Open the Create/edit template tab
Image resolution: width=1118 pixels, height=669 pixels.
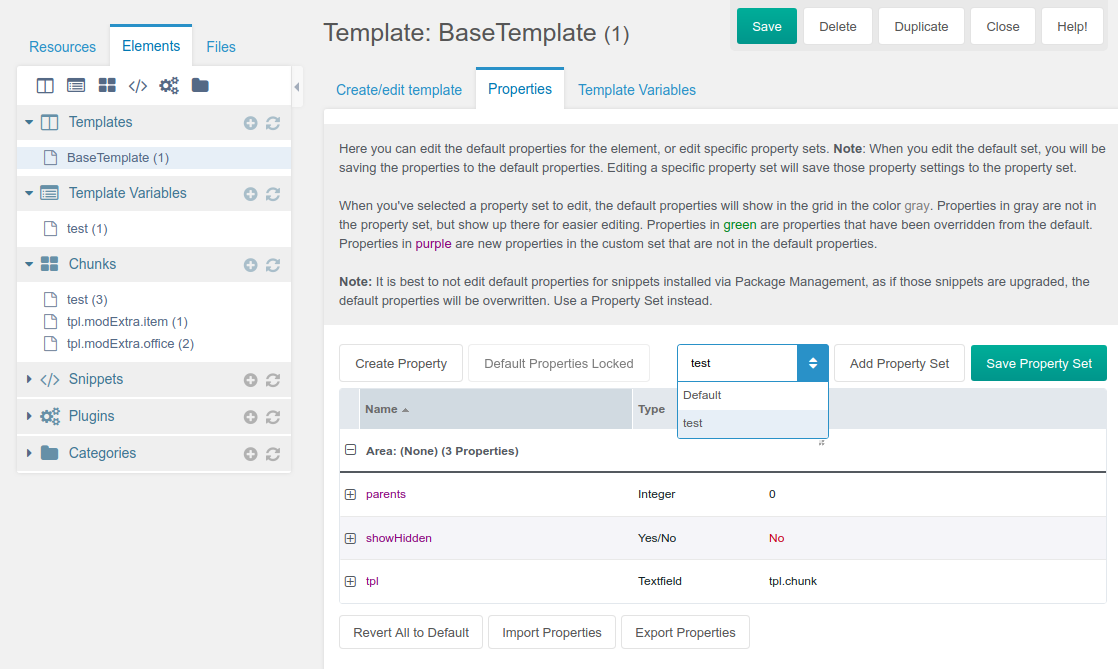click(x=399, y=90)
